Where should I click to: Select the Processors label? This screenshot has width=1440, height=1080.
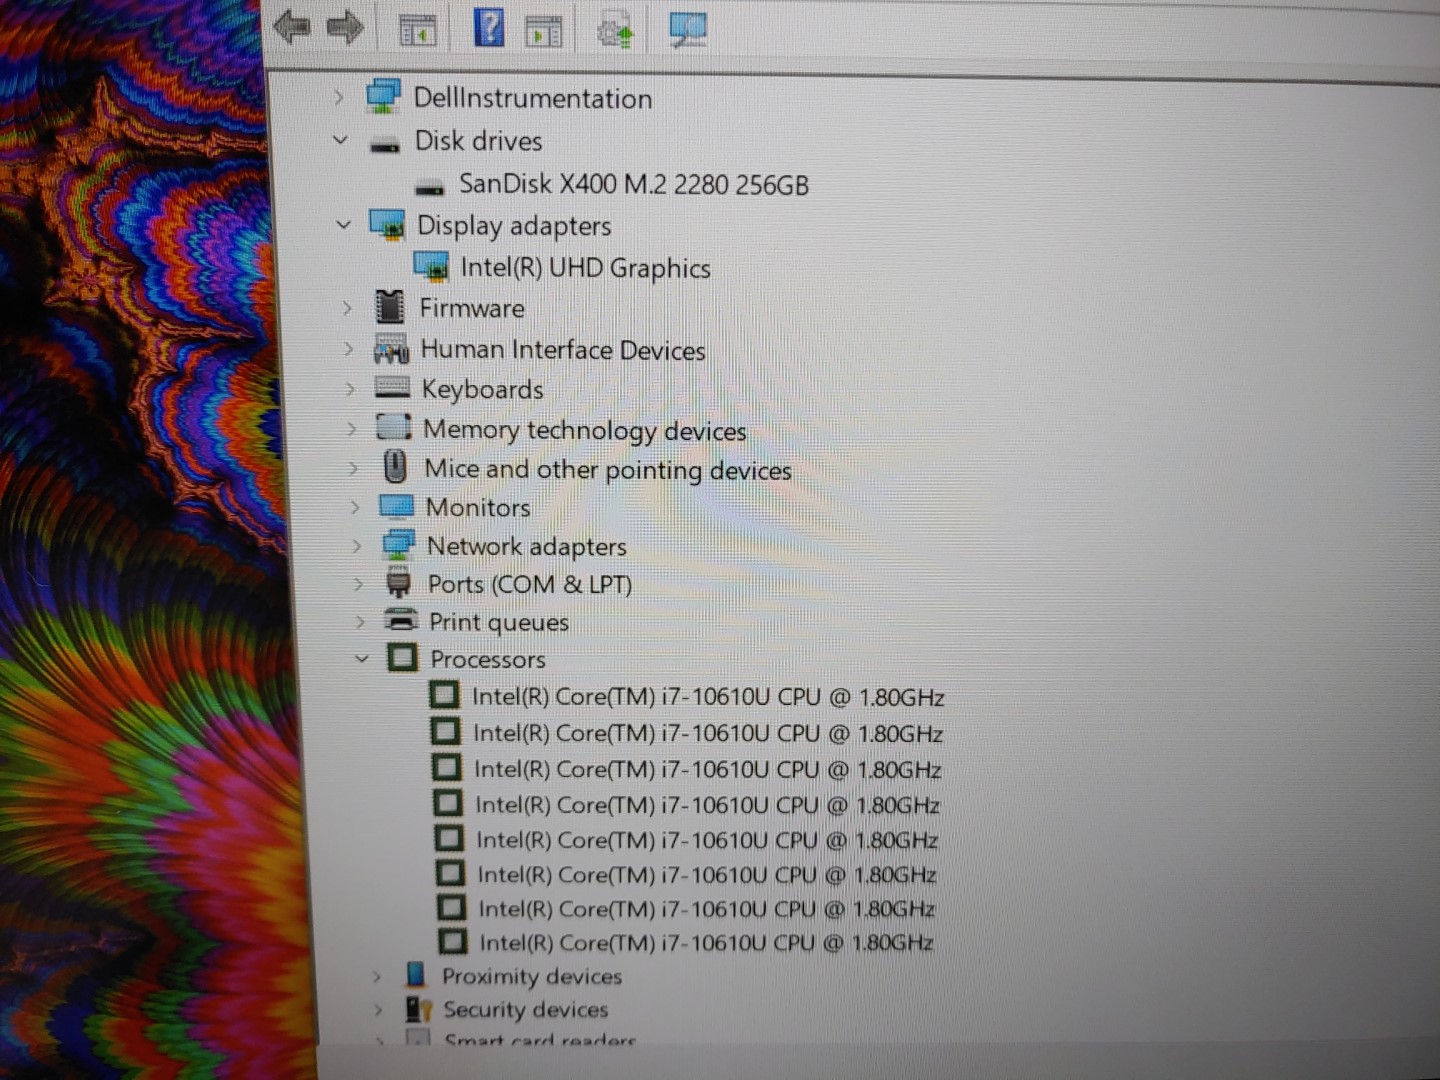click(488, 660)
